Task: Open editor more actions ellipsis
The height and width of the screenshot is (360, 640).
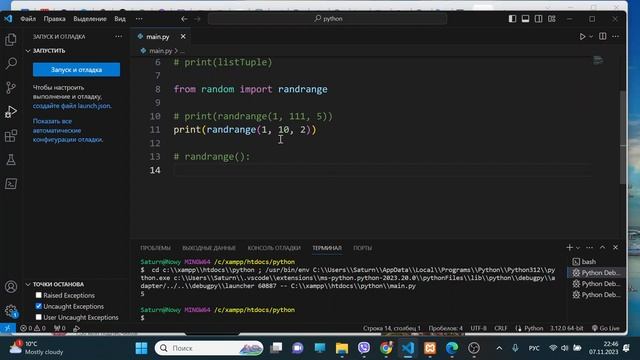Action: coord(616,36)
